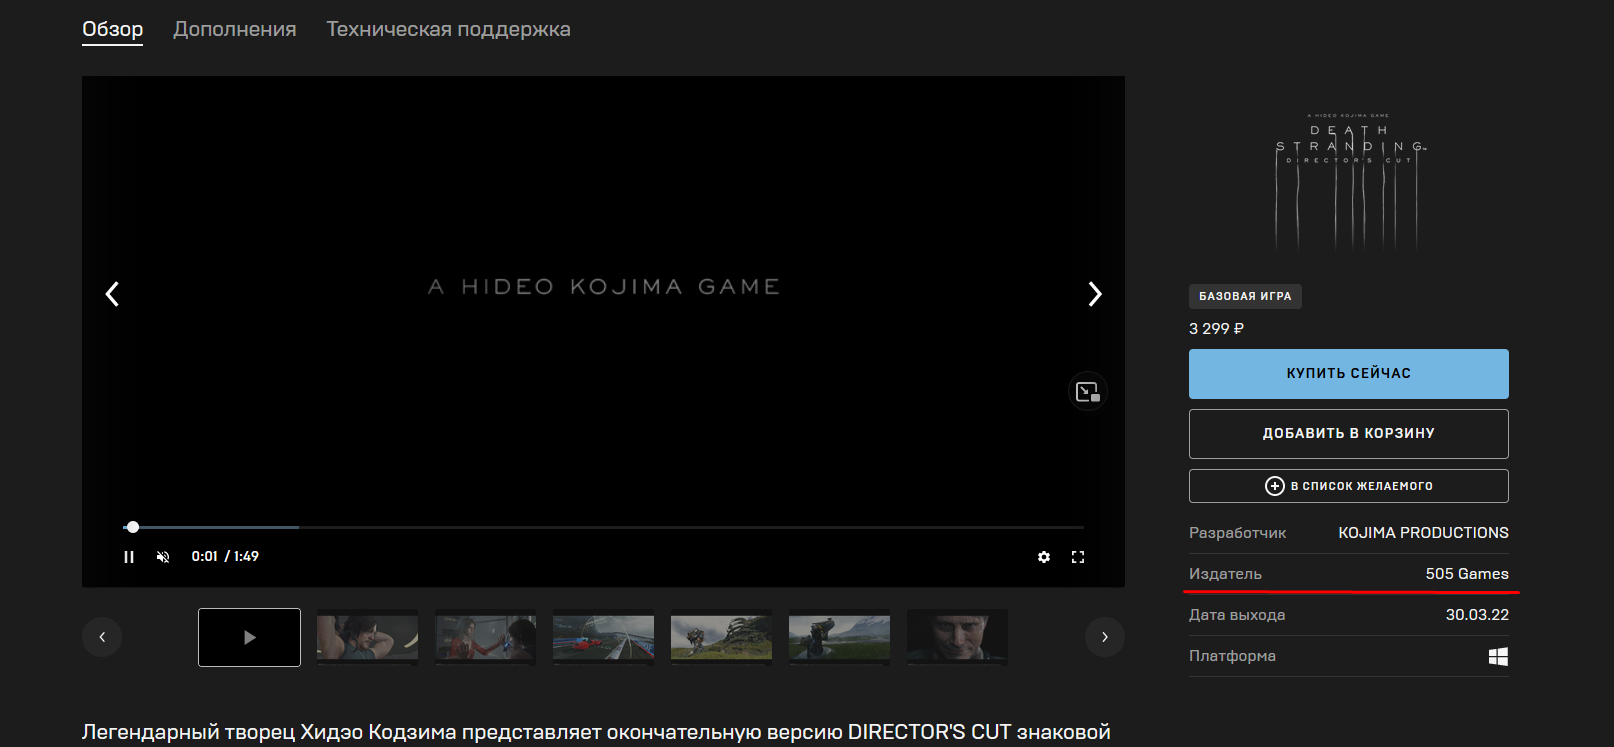Enter fullscreen video mode
Screen dimensions: 1614x747
point(1078,557)
